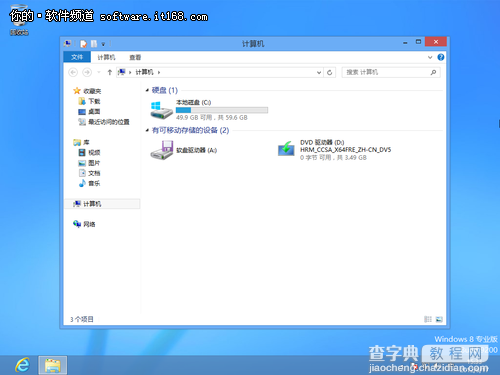Click the refresh button in address bar
Image resolution: width=500 pixels, height=375 pixels.
pyautogui.click(x=329, y=72)
